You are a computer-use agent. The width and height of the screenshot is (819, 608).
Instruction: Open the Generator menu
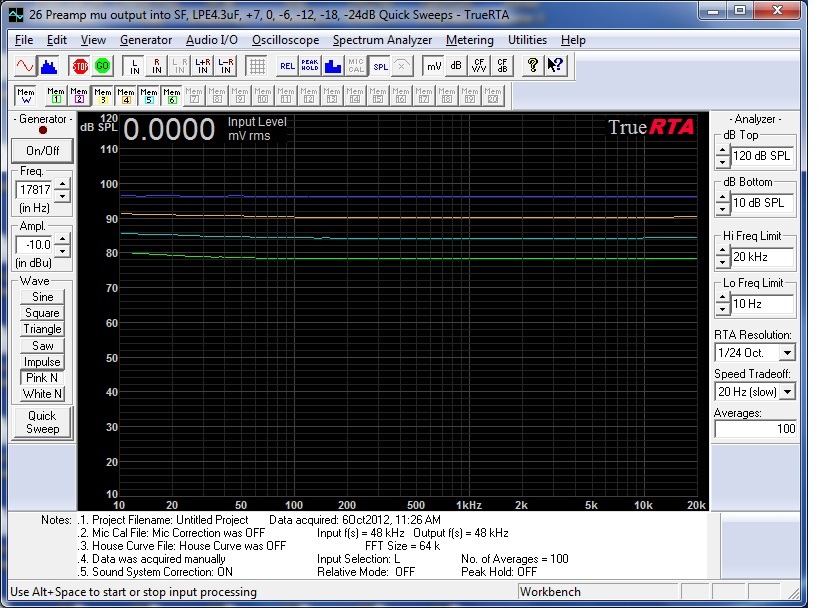pyautogui.click(x=146, y=40)
